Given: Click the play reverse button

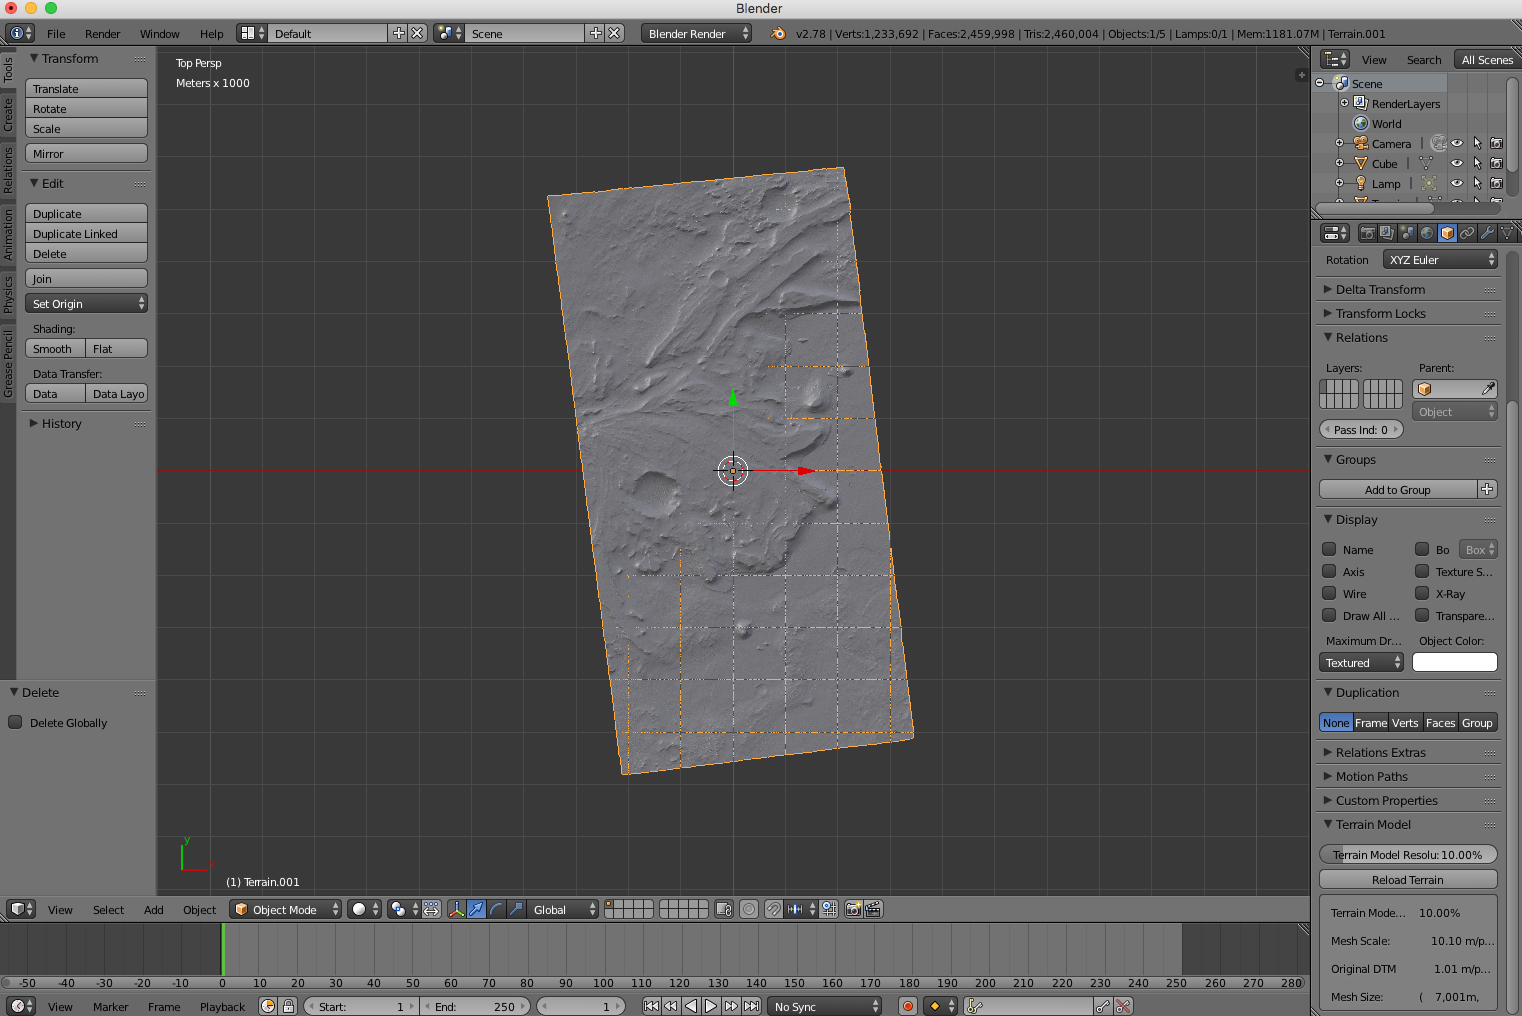Looking at the screenshot, I should tap(691, 1006).
